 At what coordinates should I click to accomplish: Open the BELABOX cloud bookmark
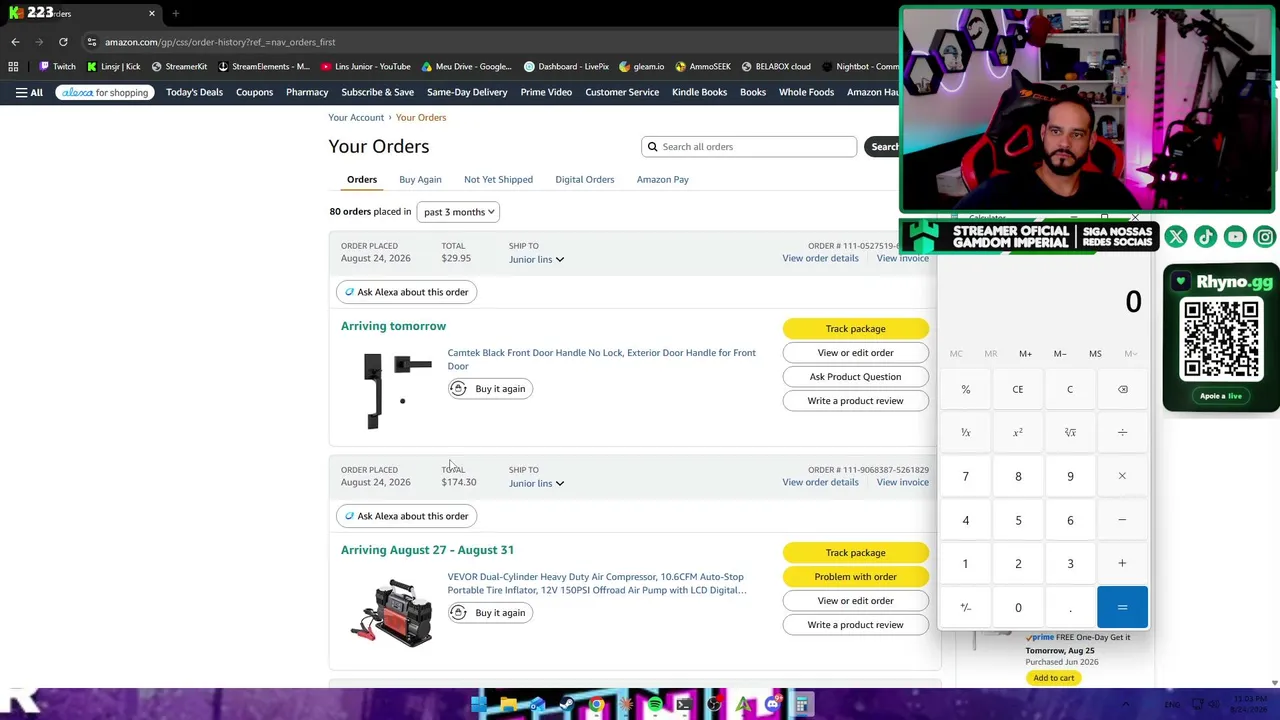pyautogui.click(x=776, y=67)
